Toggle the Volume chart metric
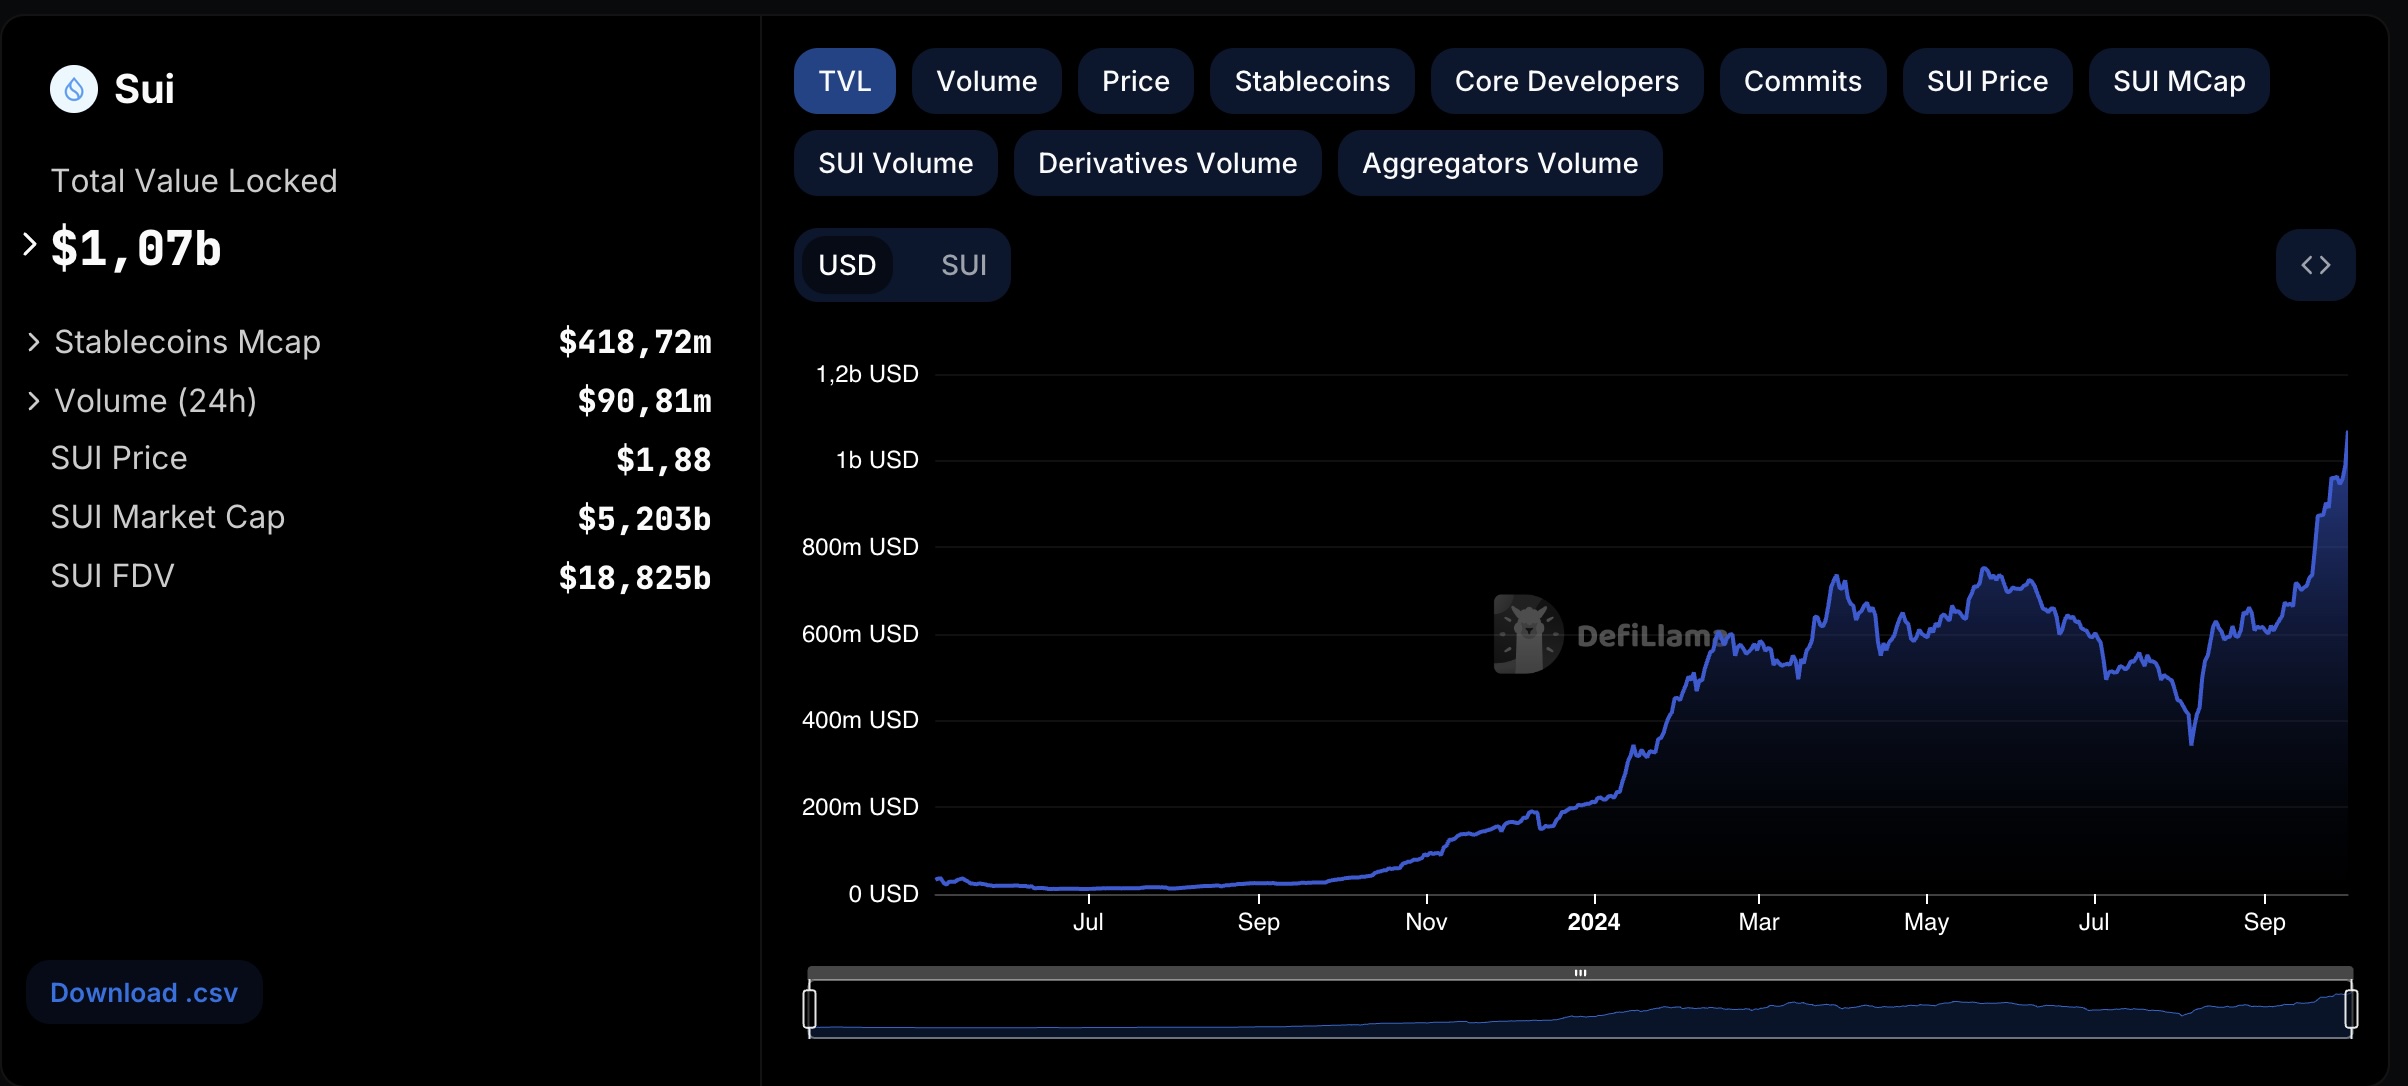 click(x=987, y=81)
